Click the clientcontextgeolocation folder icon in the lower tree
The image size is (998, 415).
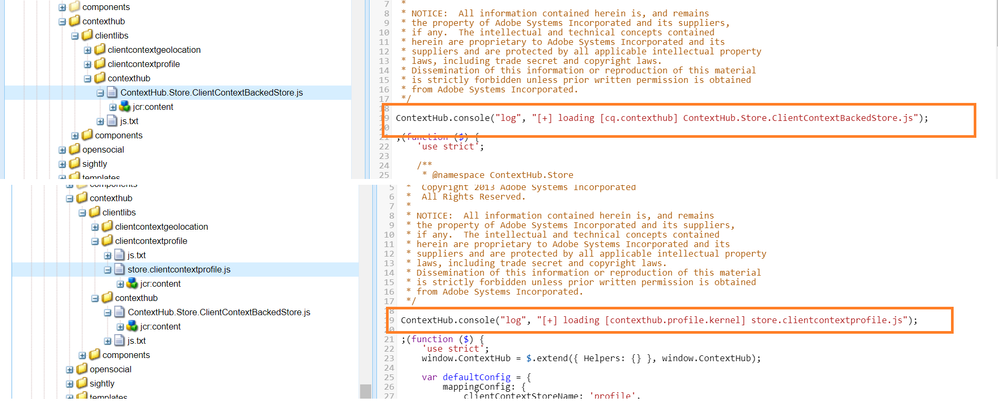coord(107,227)
